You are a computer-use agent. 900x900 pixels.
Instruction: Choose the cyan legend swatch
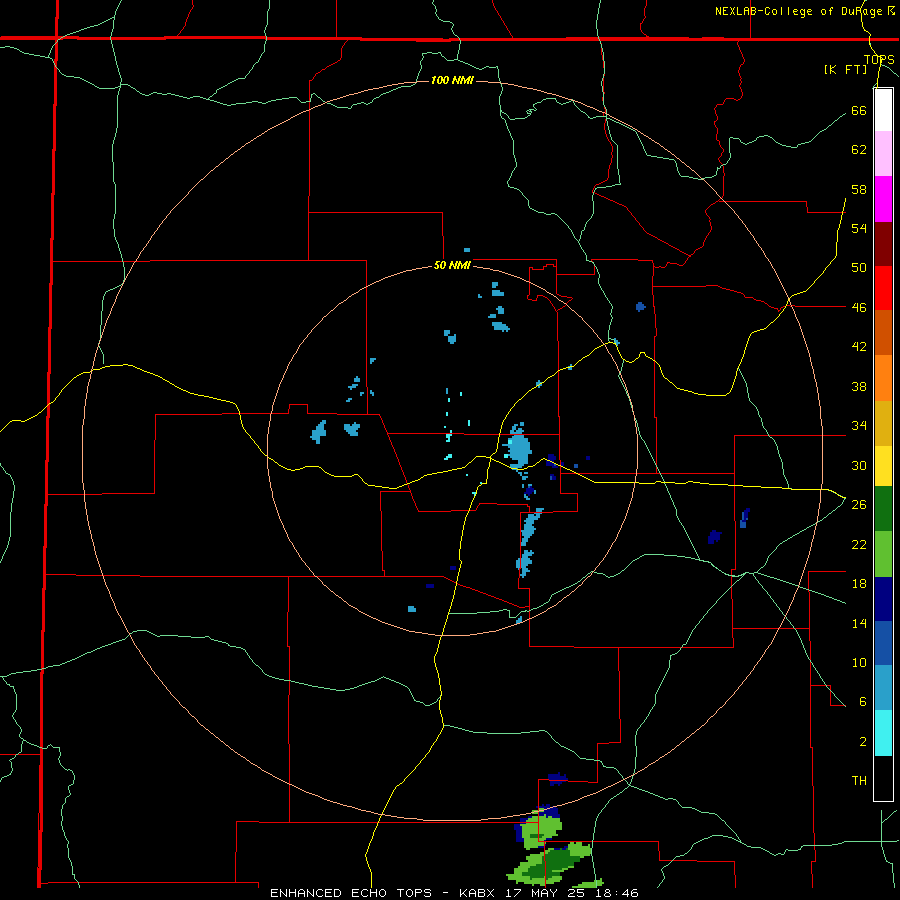[883, 733]
